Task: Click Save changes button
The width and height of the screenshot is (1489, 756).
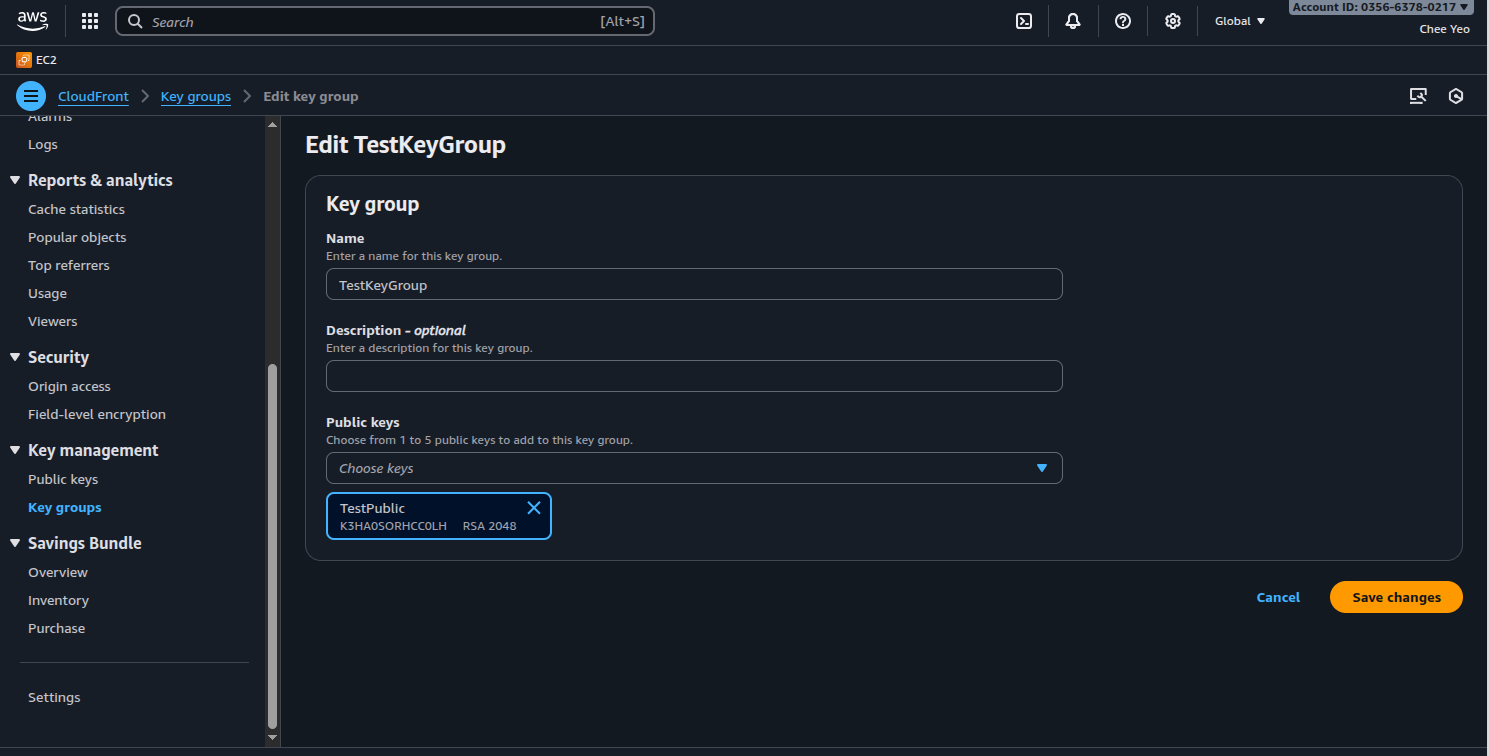Action: 1396,597
